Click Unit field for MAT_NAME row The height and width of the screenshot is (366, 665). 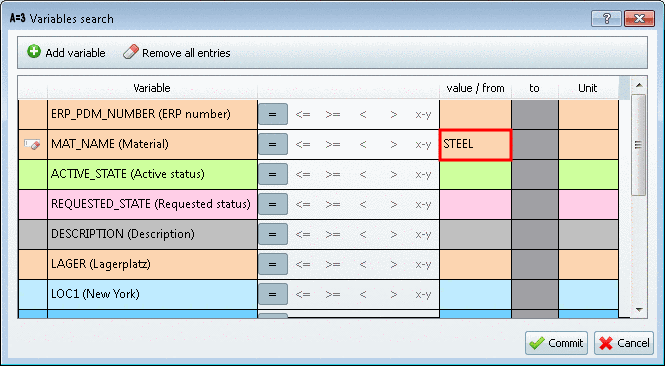tap(588, 145)
